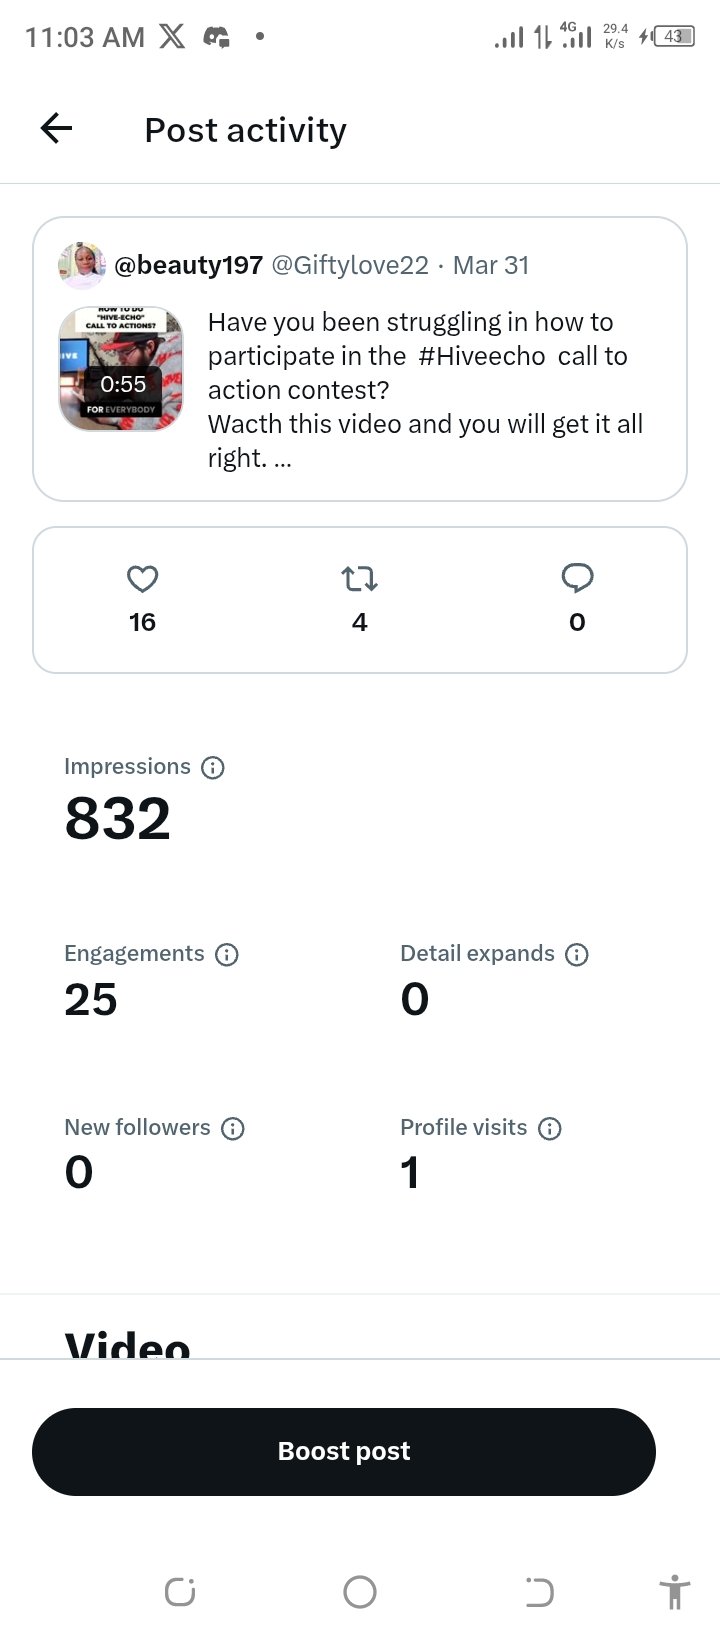Viewport: 720px width, 1640px height.
Task: Tap the accessibility figure icon
Action: coord(675,1591)
